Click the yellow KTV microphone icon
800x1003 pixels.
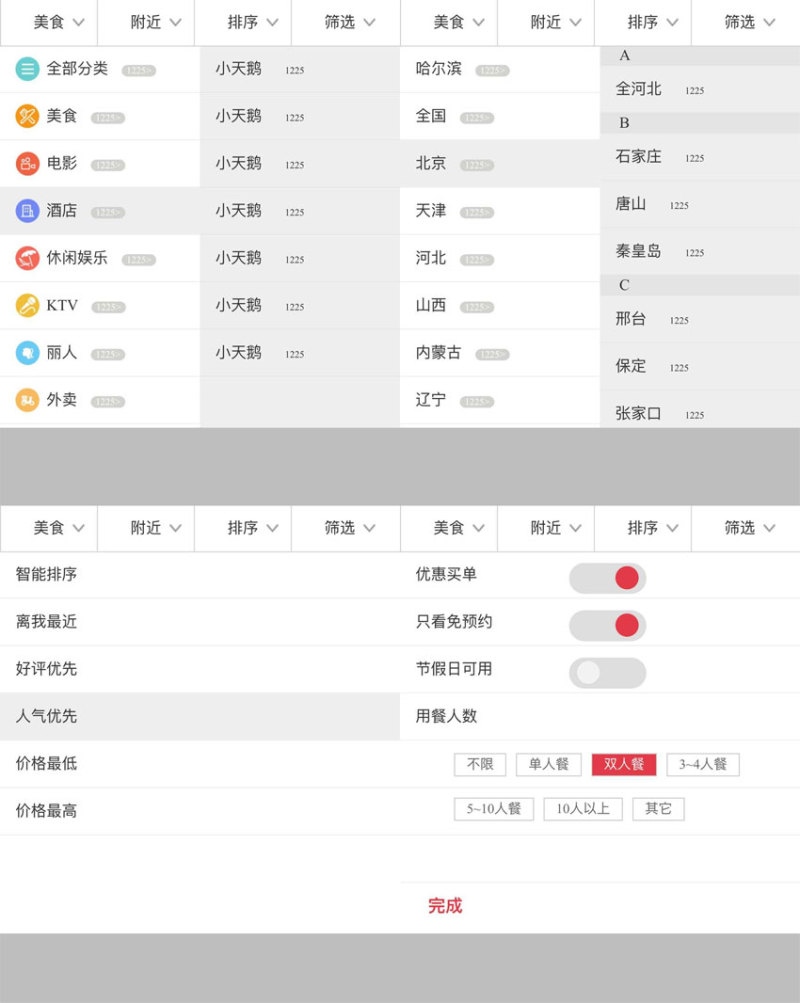tap(27, 306)
